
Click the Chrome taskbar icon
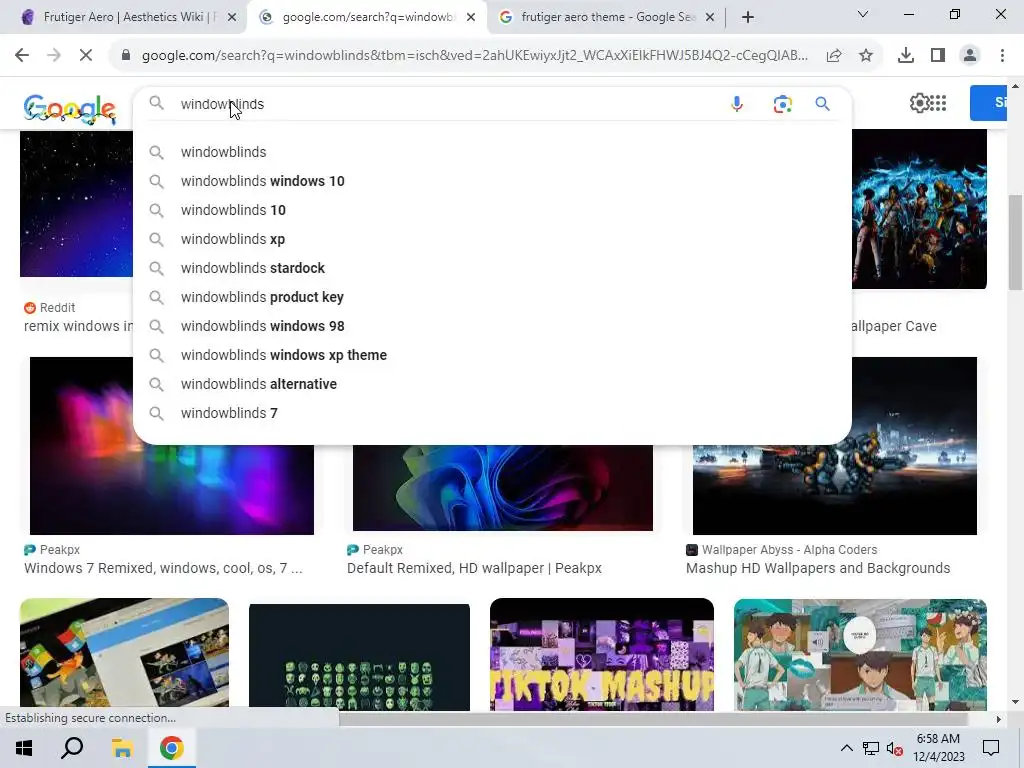coord(172,748)
